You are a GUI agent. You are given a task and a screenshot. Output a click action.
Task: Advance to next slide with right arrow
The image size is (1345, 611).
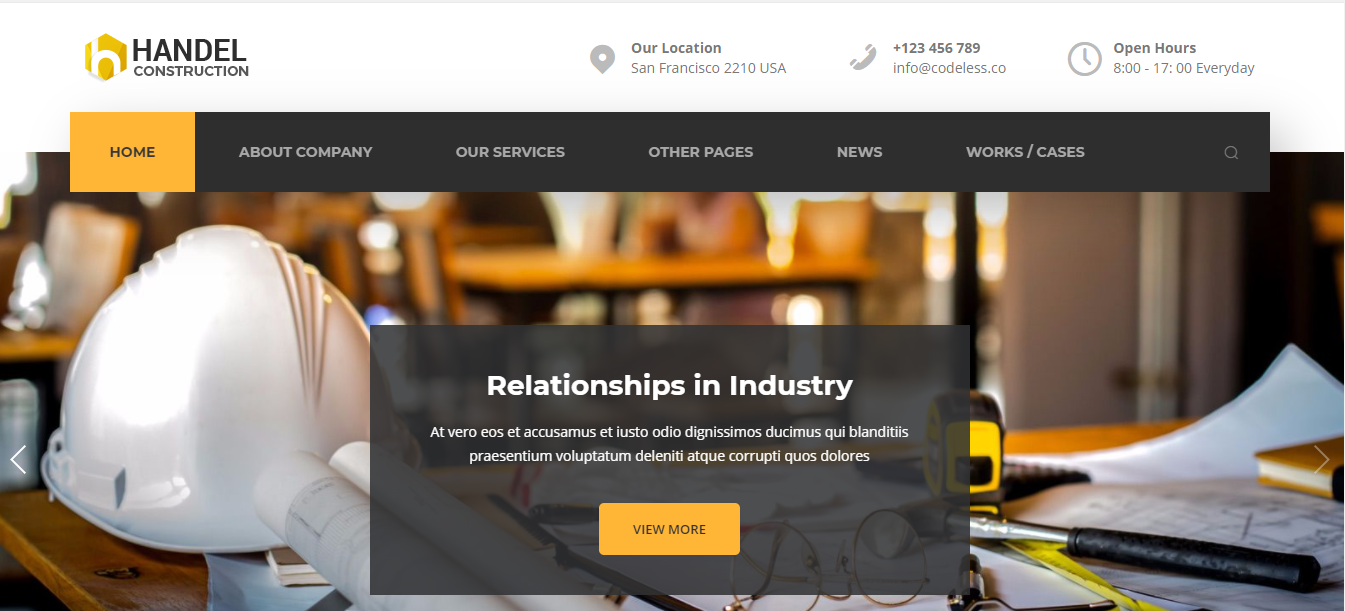point(1321,459)
